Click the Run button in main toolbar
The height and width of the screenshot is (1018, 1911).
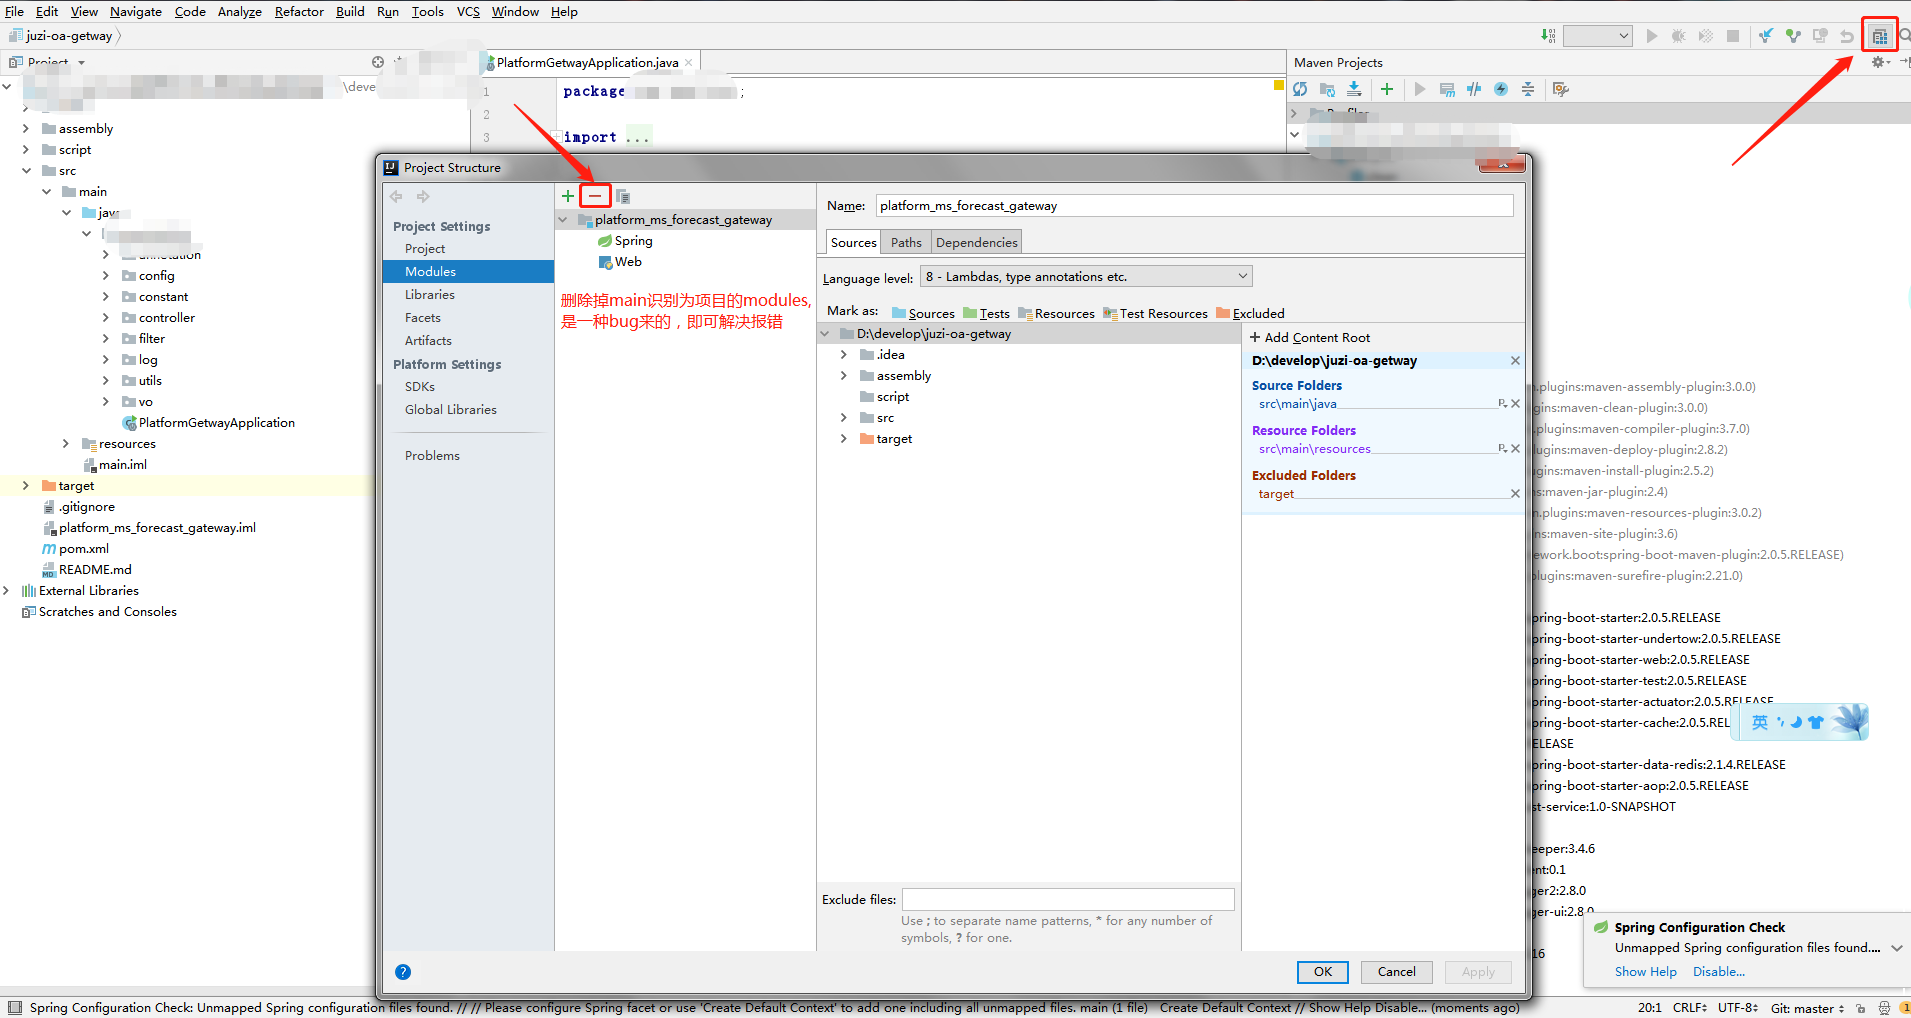click(x=1652, y=36)
